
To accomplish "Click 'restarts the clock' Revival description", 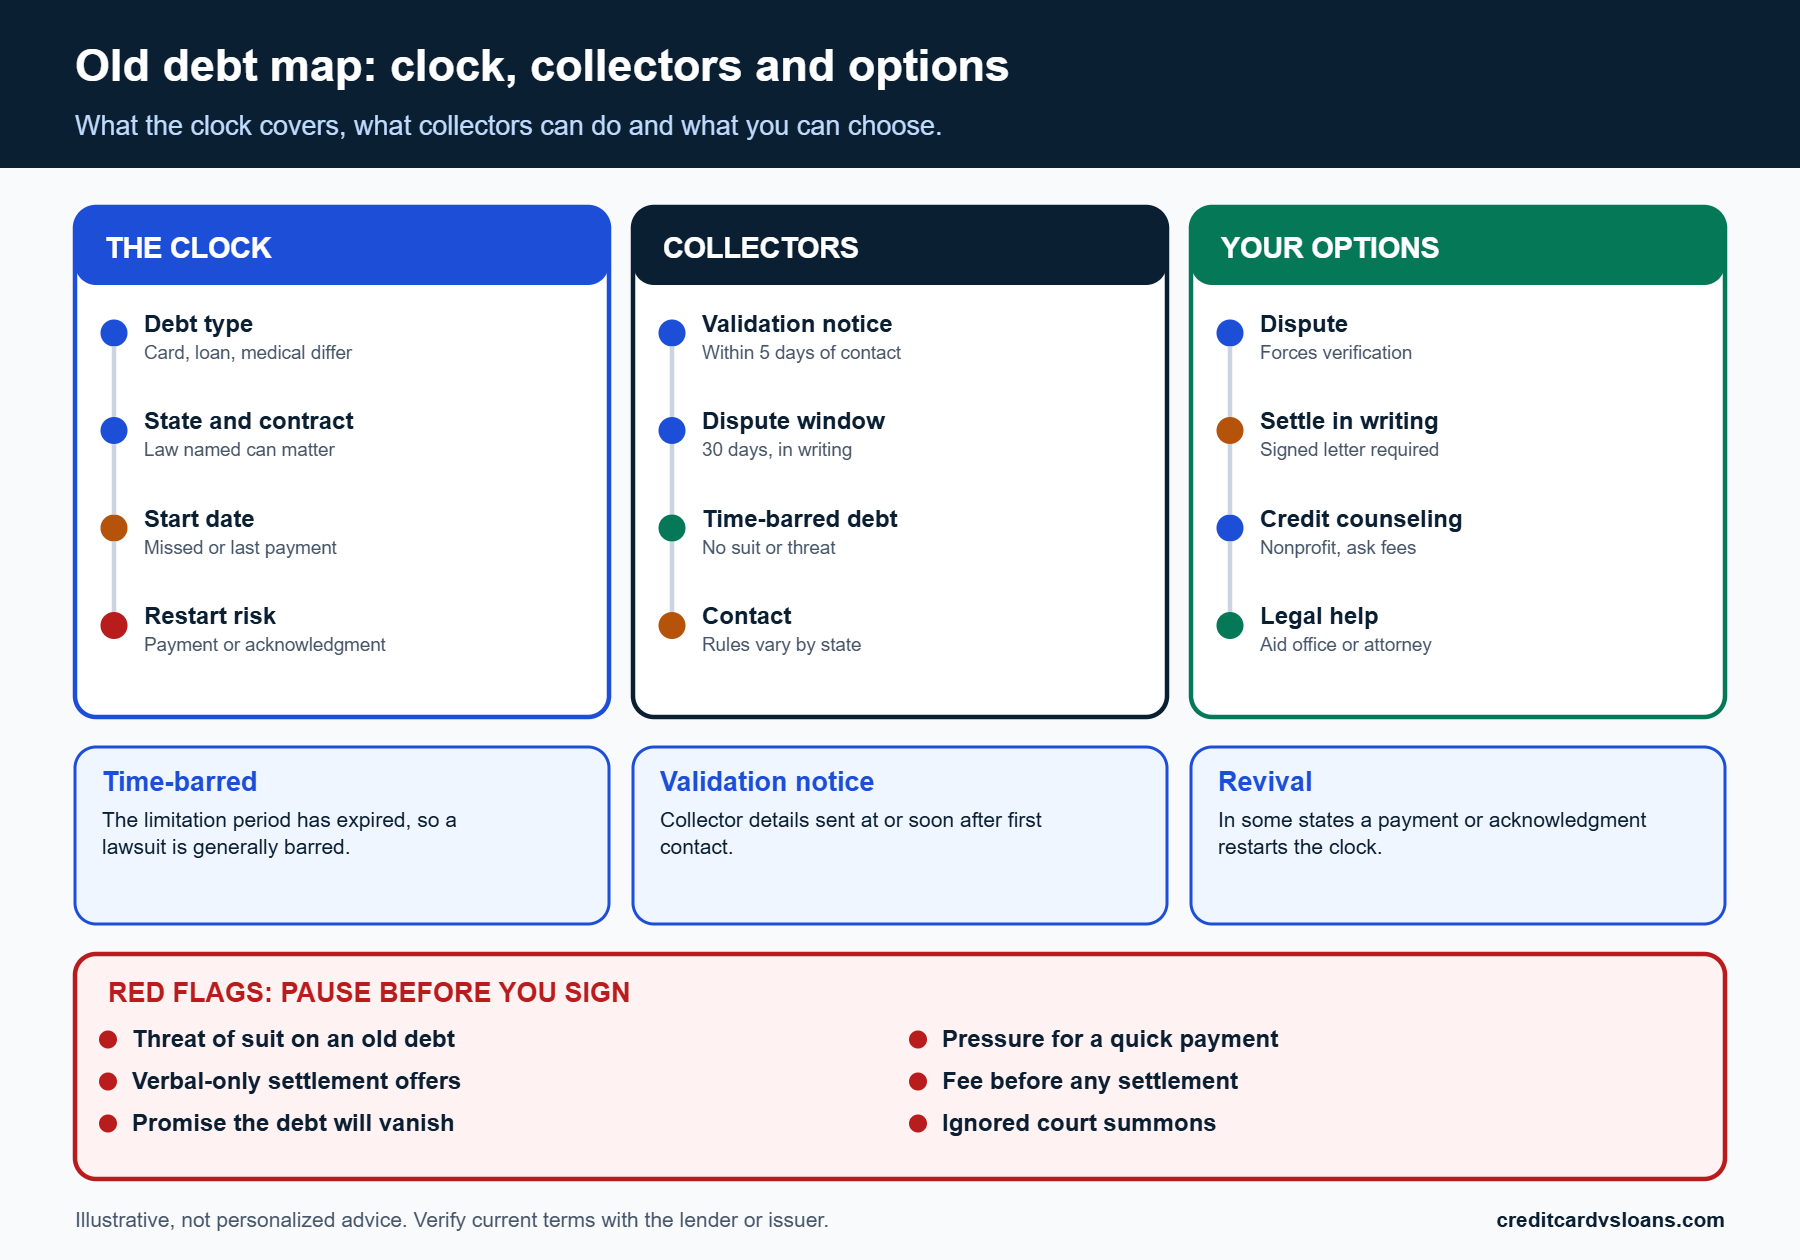I will [x=1432, y=834].
